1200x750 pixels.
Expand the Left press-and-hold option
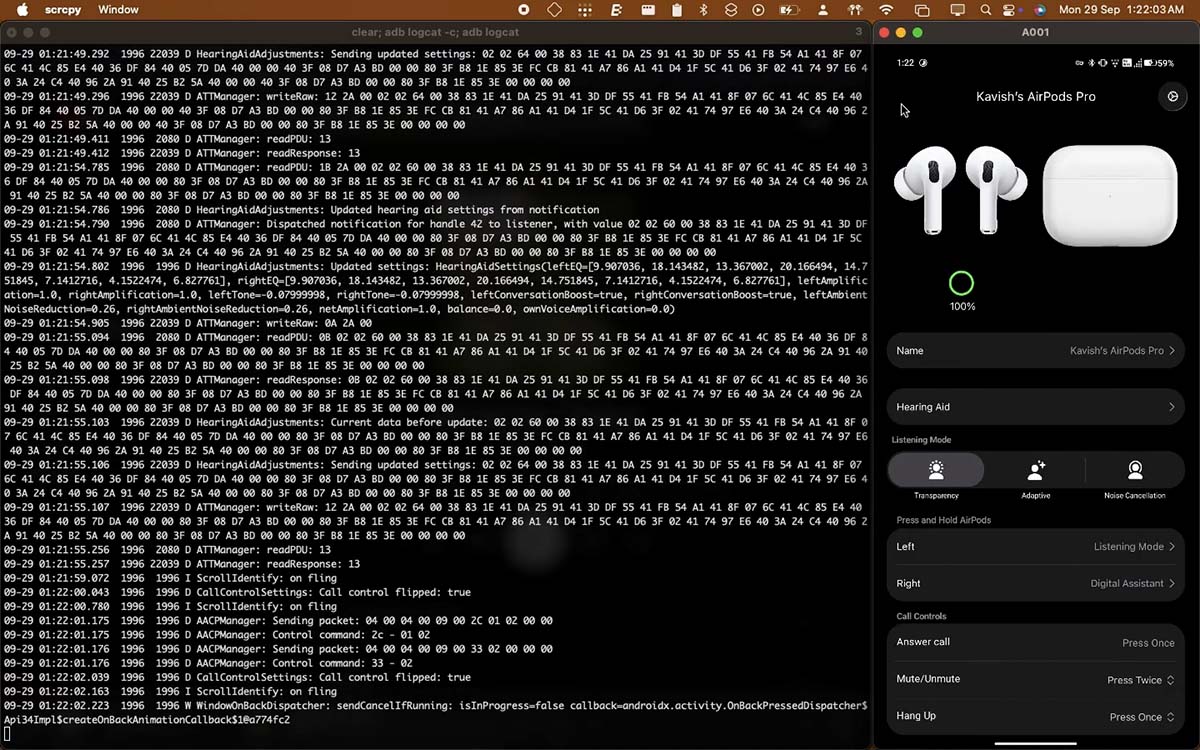tap(1035, 547)
